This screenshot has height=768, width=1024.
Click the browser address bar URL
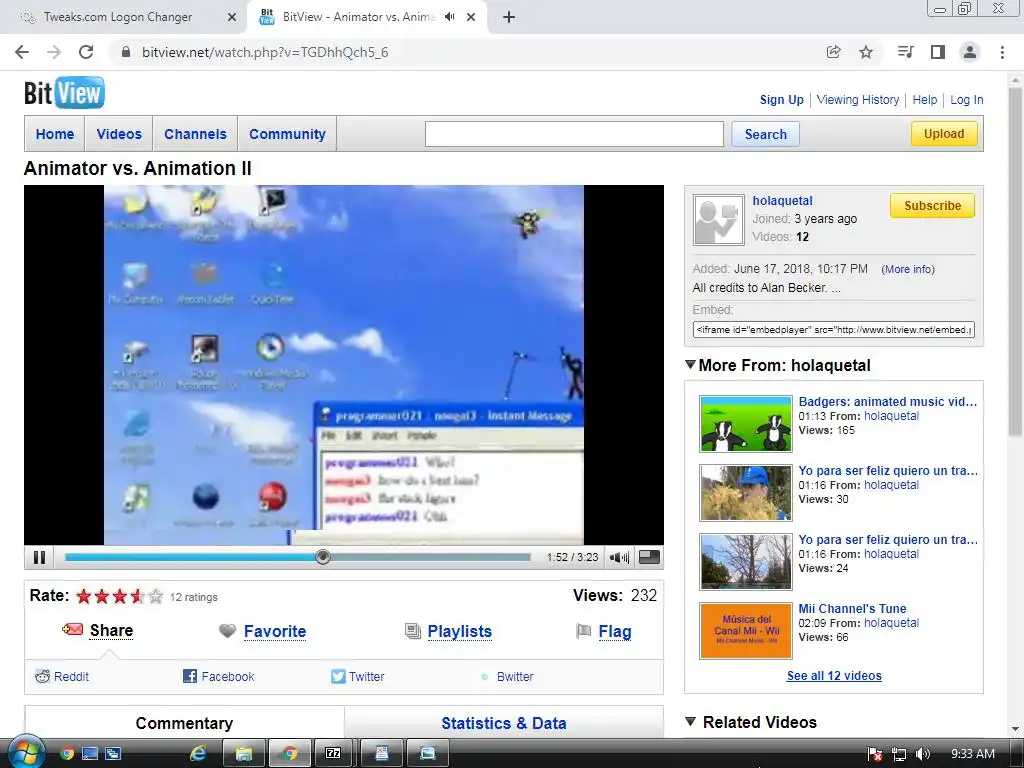(265, 52)
